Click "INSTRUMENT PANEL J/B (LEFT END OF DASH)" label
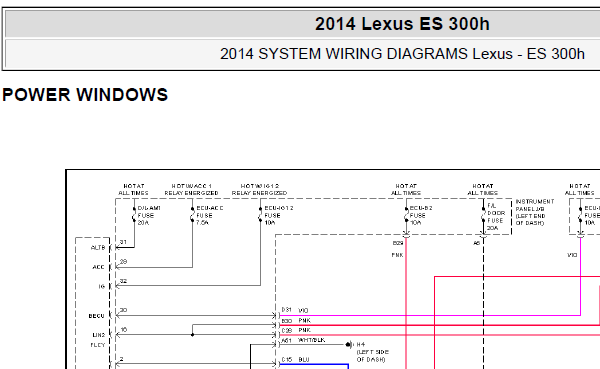 [x=535, y=212]
